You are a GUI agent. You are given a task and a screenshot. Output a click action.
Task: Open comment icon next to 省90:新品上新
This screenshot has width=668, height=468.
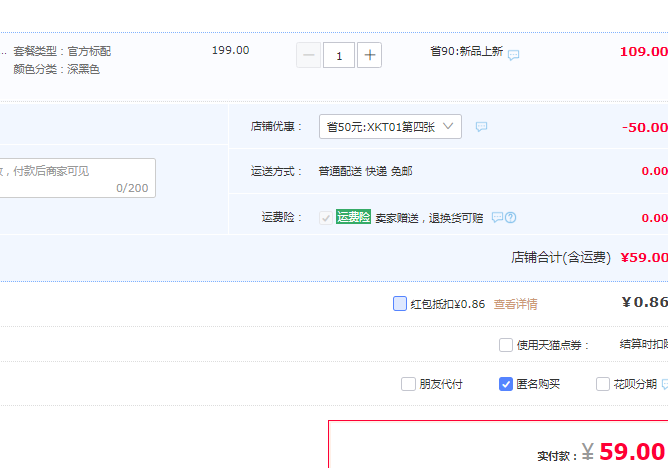coord(513,55)
